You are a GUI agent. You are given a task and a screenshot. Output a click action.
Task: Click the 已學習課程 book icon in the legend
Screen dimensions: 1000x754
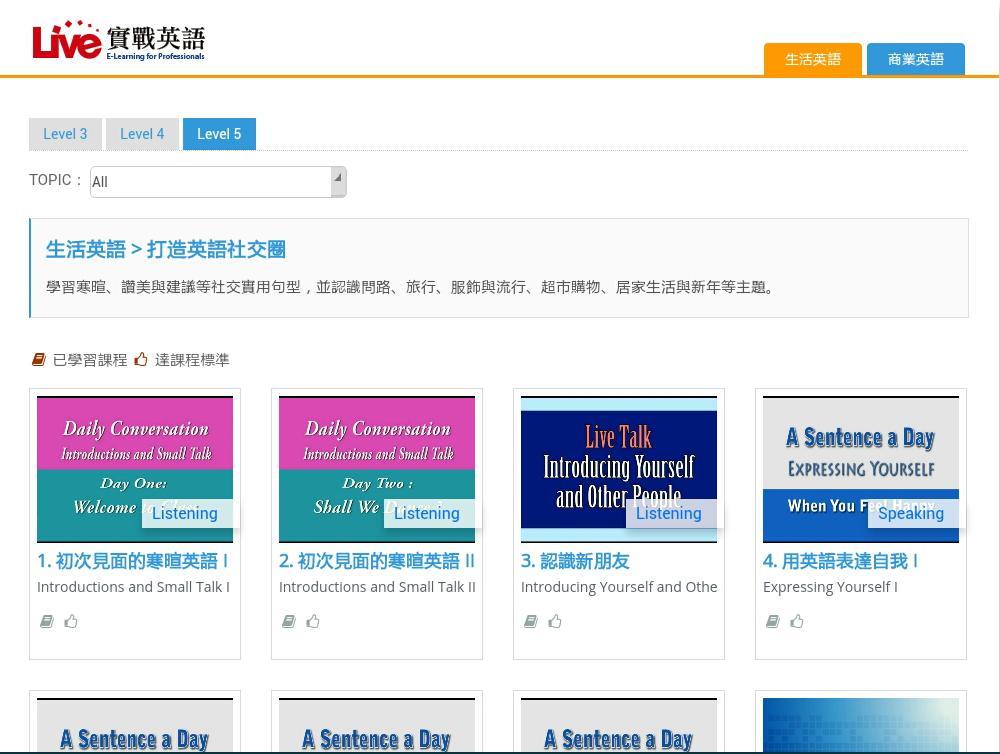coord(39,359)
